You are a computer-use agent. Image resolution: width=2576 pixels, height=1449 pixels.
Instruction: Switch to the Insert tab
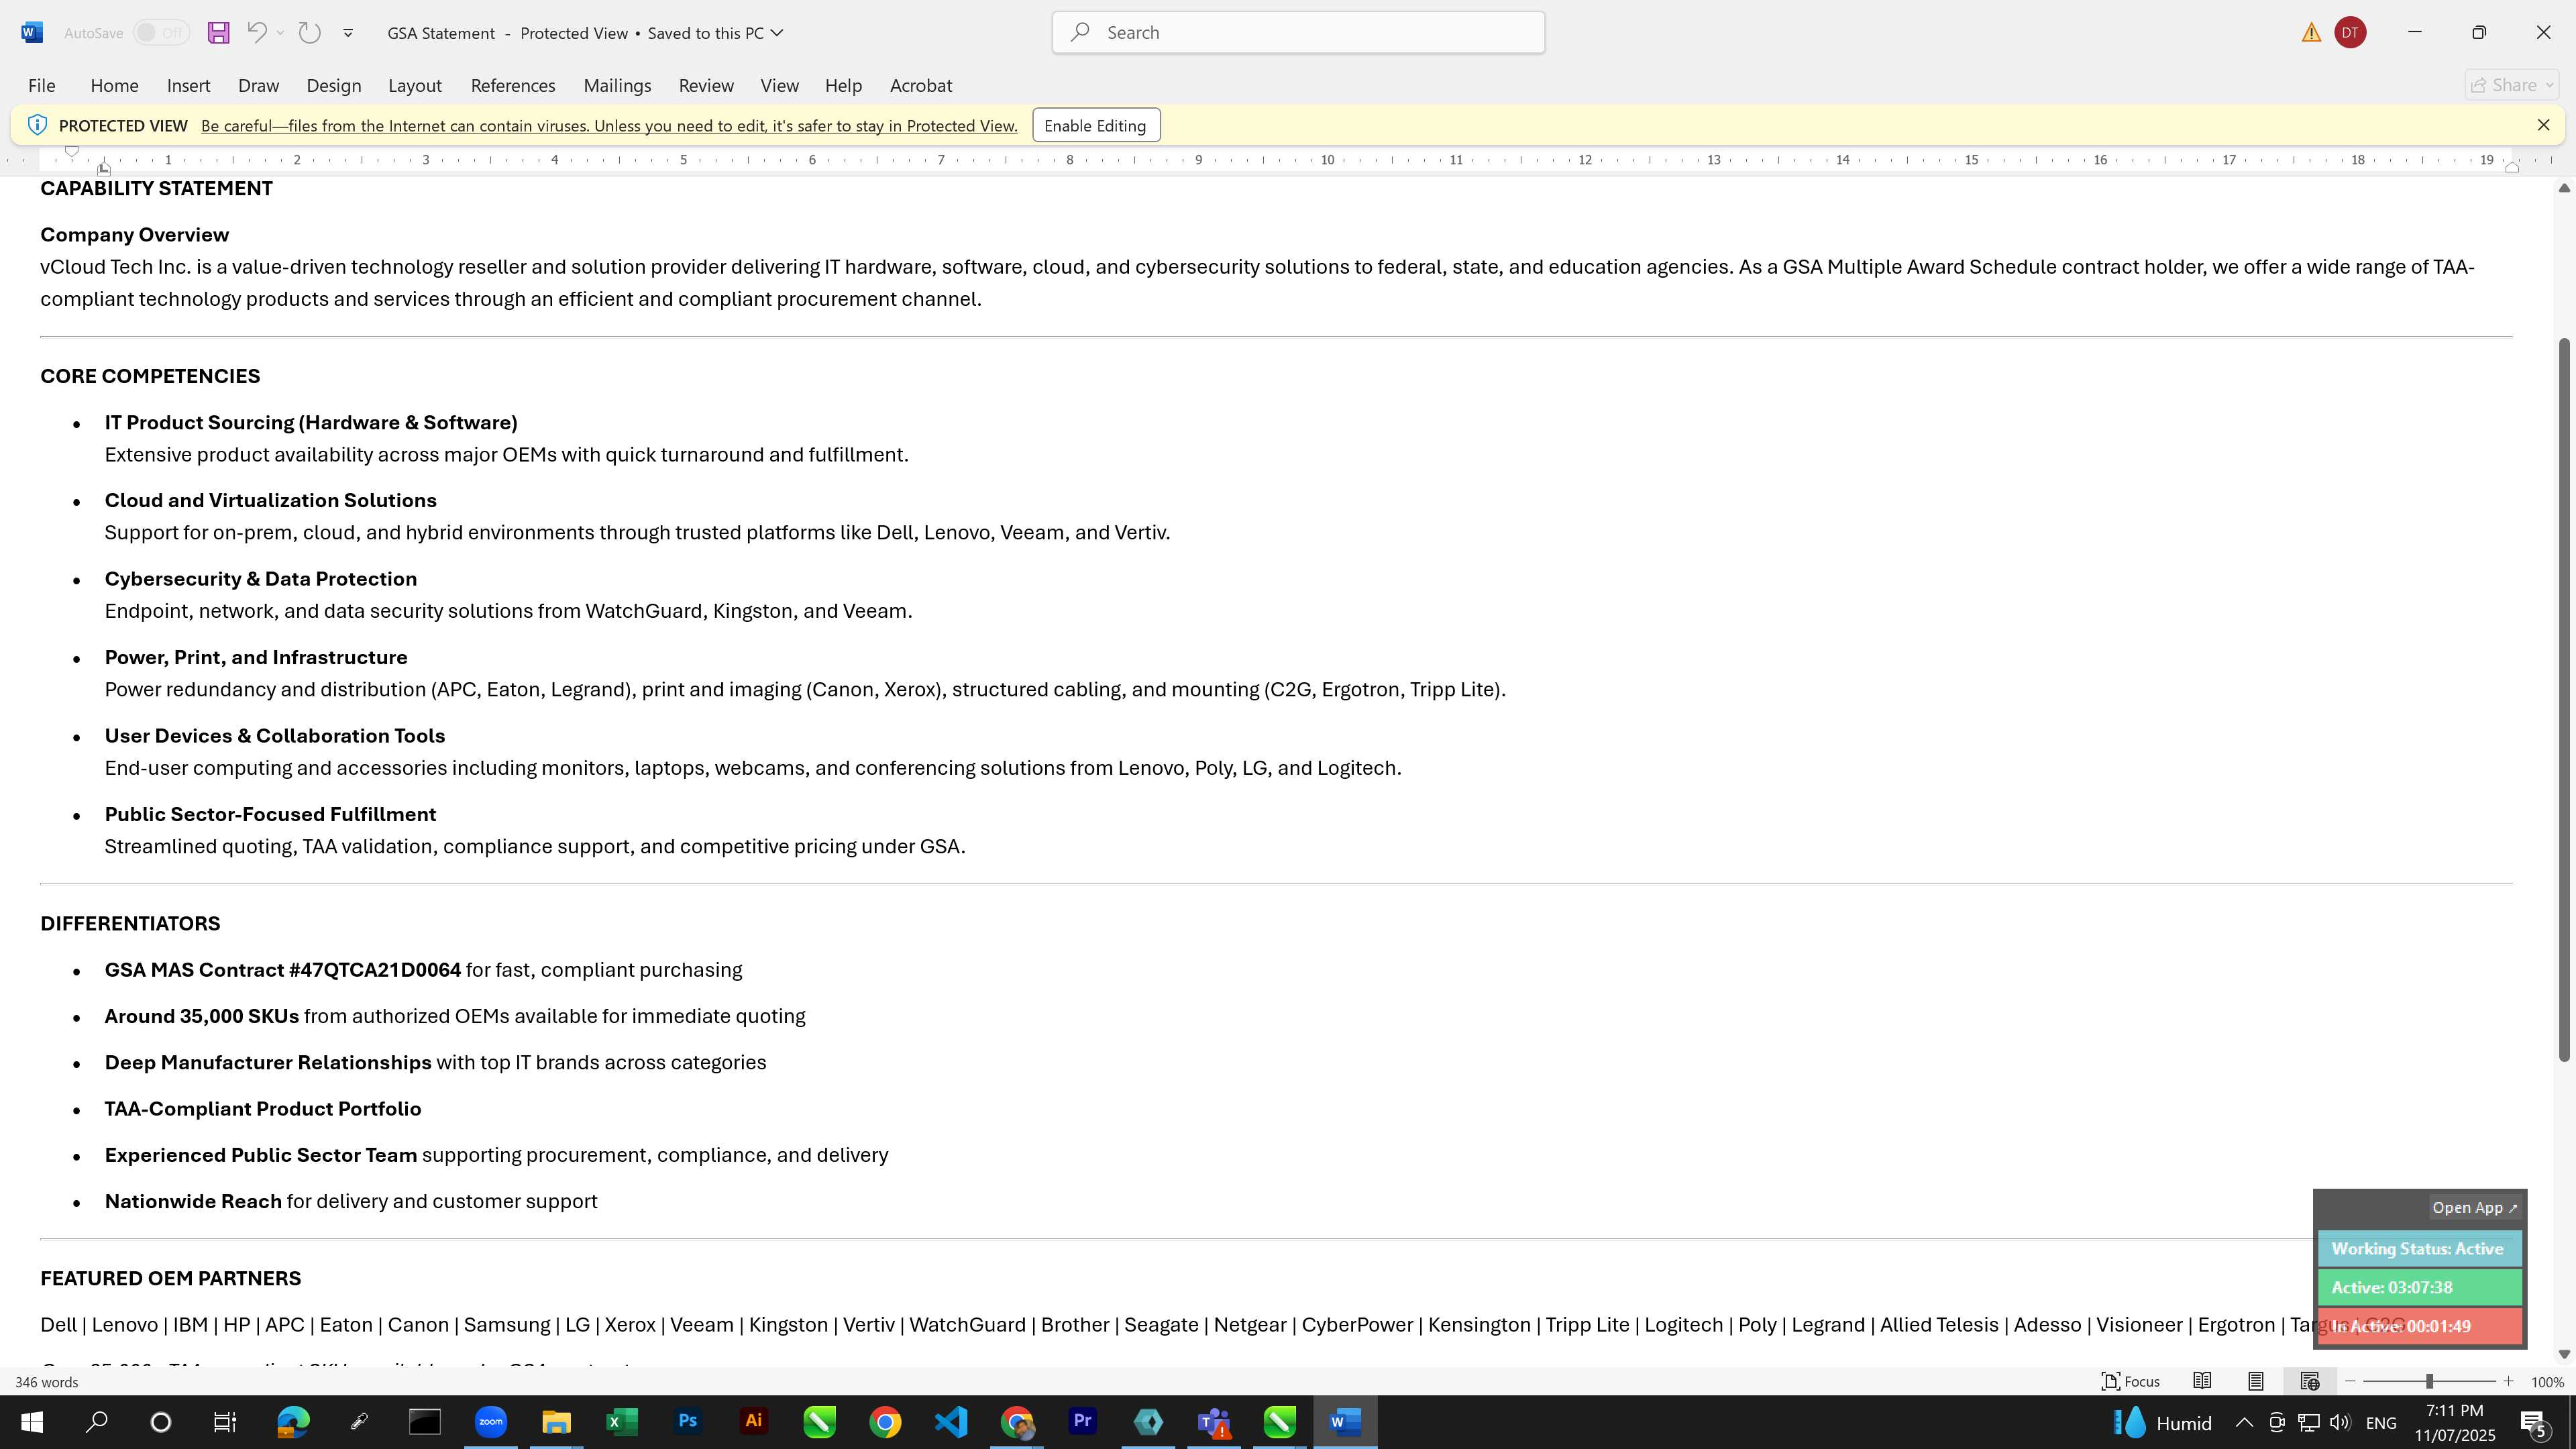(188, 86)
